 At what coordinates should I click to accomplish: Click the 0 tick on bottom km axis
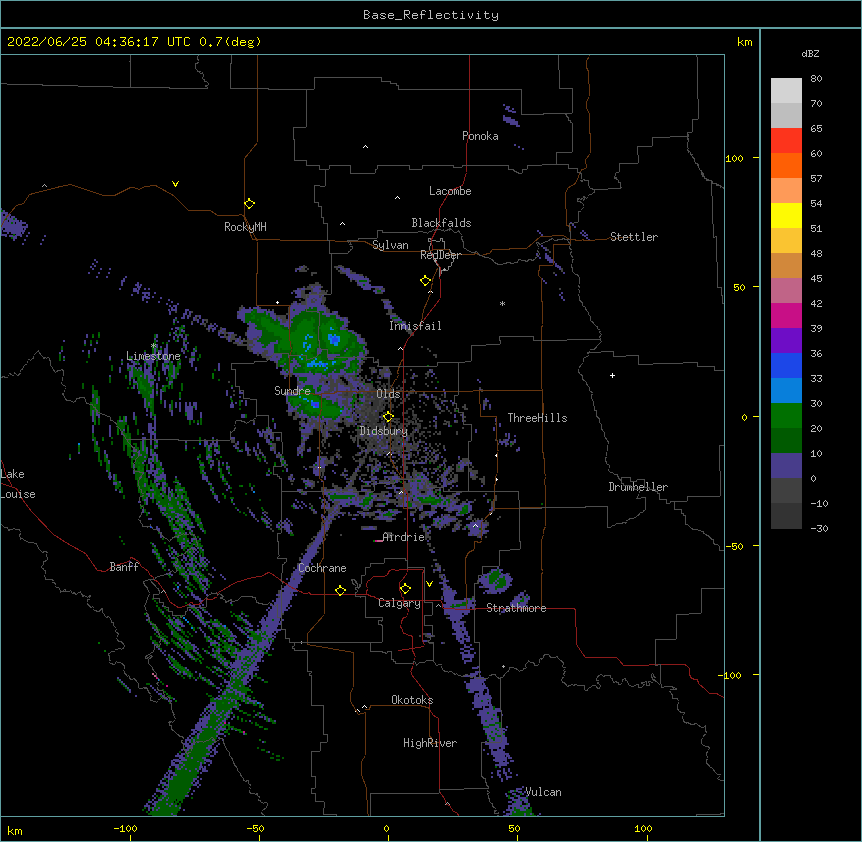(x=386, y=828)
